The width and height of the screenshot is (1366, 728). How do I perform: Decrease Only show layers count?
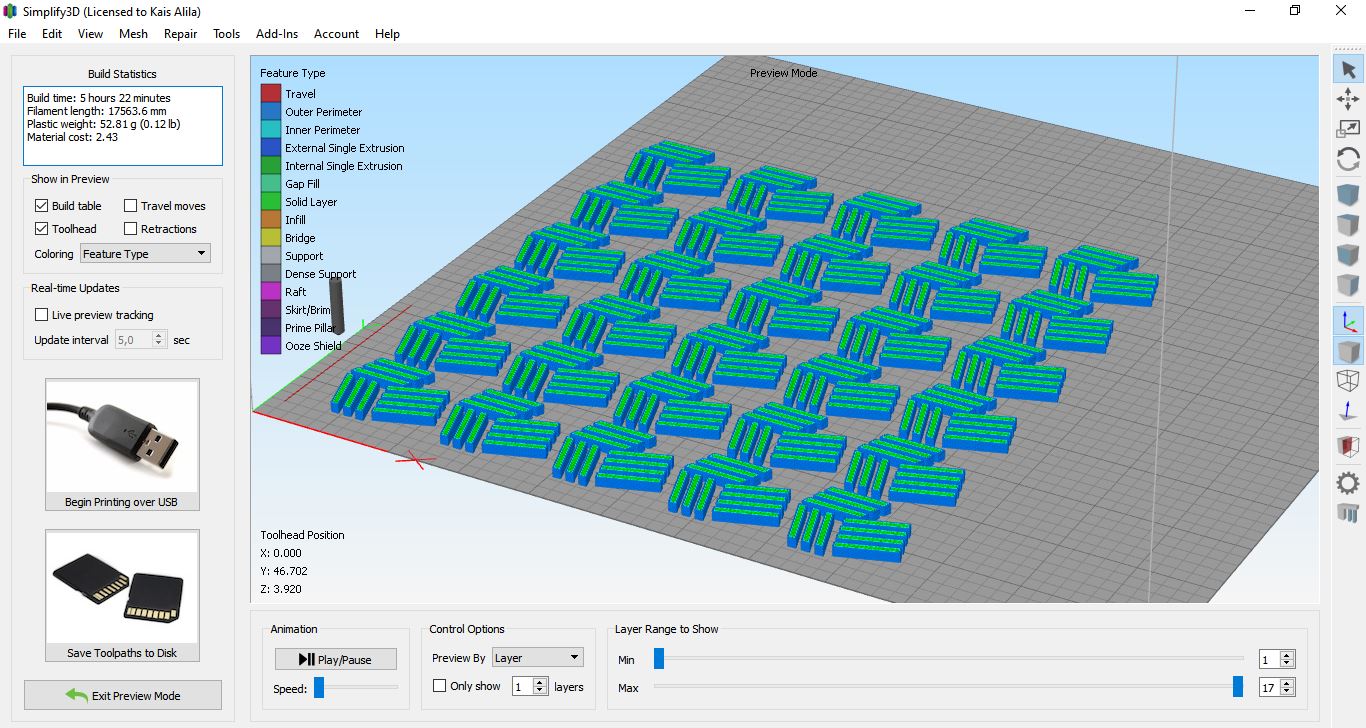(x=541, y=691)
